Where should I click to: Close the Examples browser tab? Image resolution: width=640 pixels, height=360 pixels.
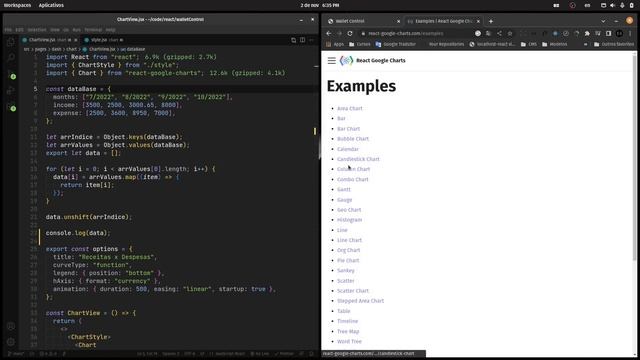pyautogui.click(x=478, y=21)
